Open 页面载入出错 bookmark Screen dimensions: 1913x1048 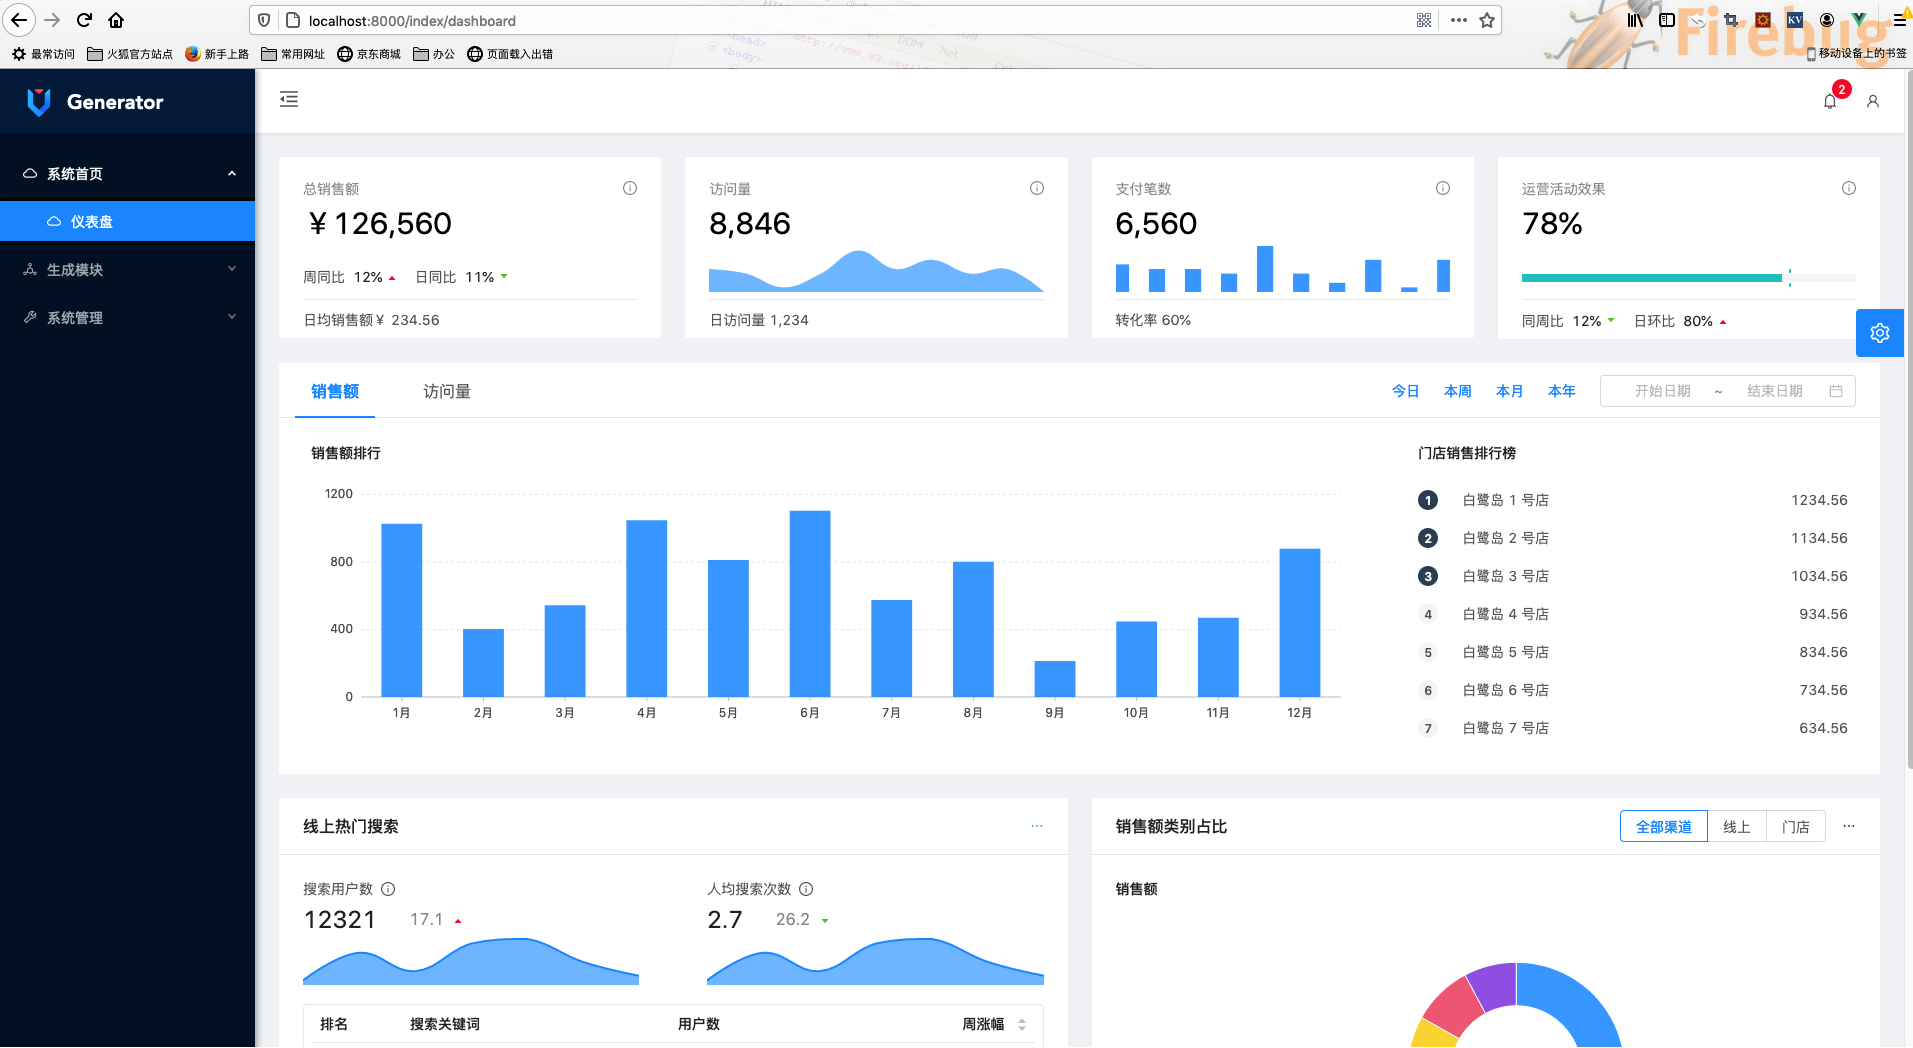pyautogui.click(x=510, y=54)
